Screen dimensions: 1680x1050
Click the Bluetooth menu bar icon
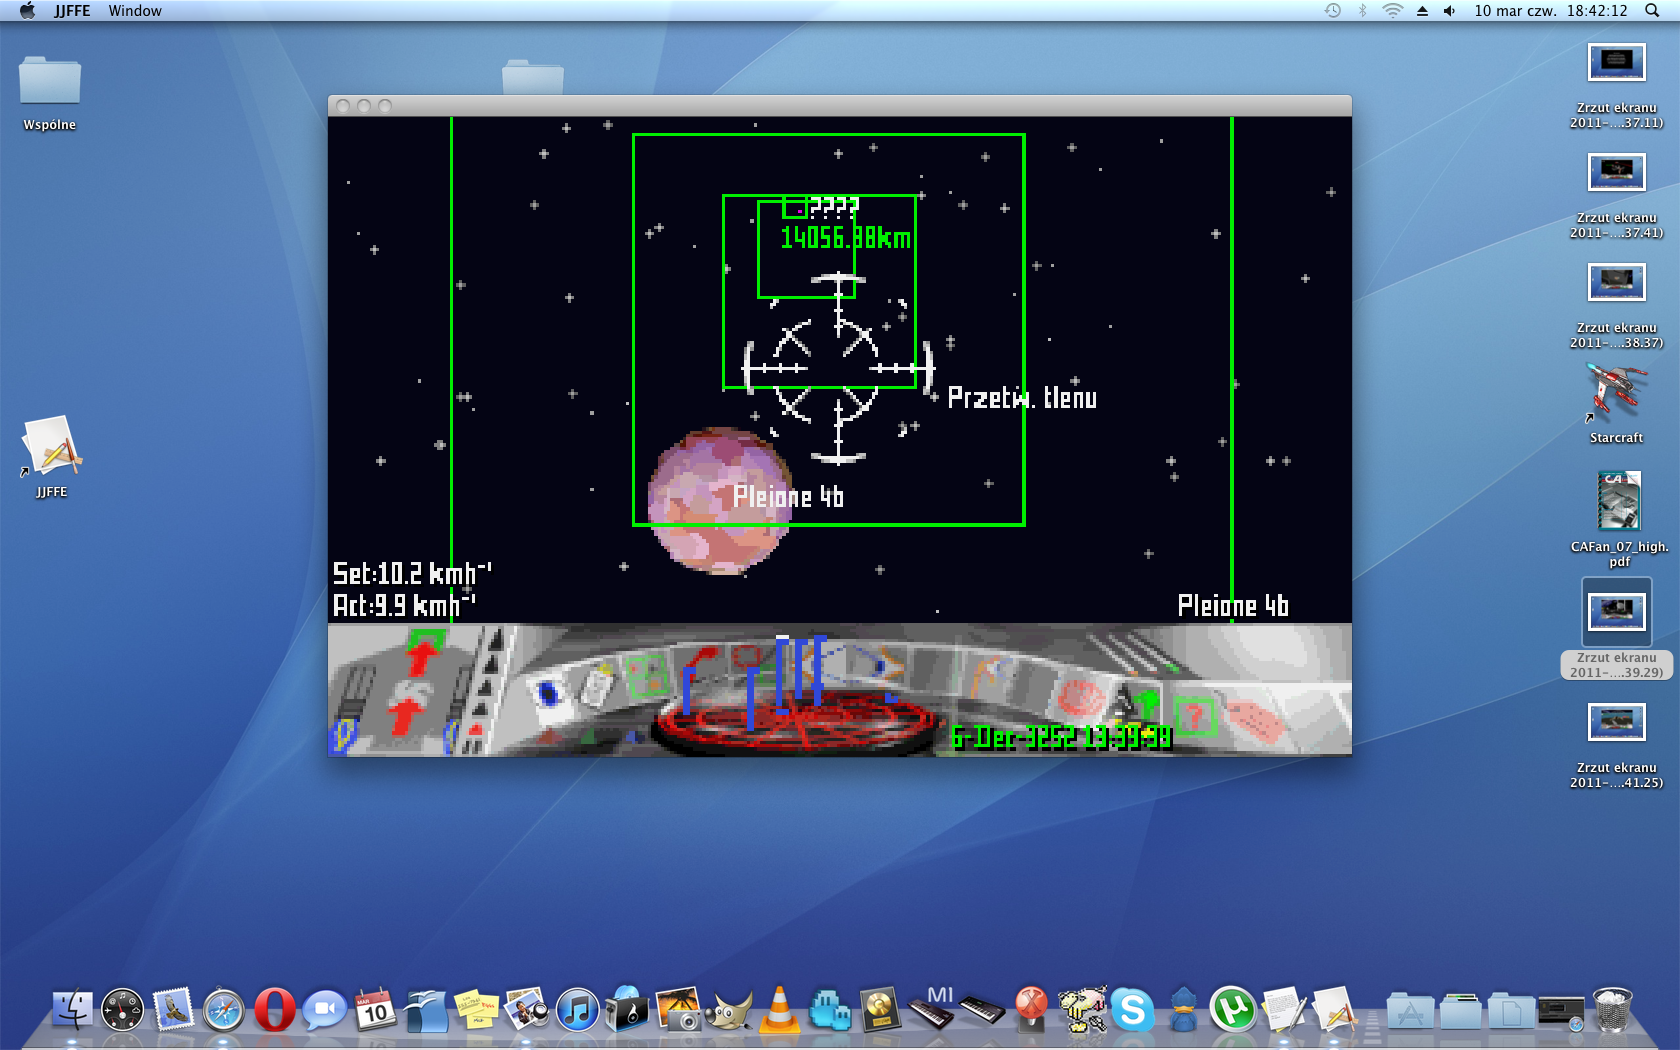tap(1362, 11)
